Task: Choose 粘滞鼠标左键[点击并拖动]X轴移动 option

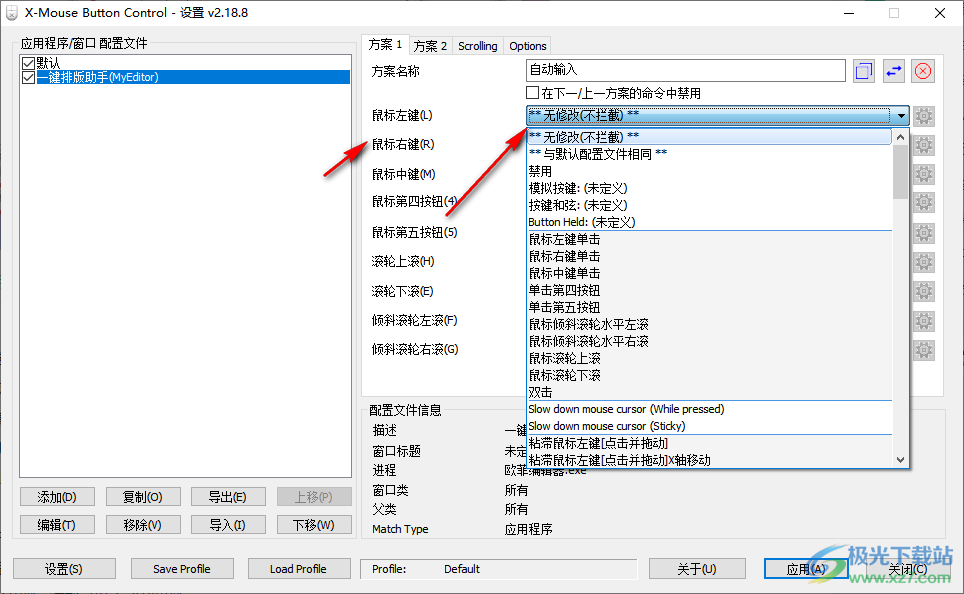Action: [x=709, y=460]
